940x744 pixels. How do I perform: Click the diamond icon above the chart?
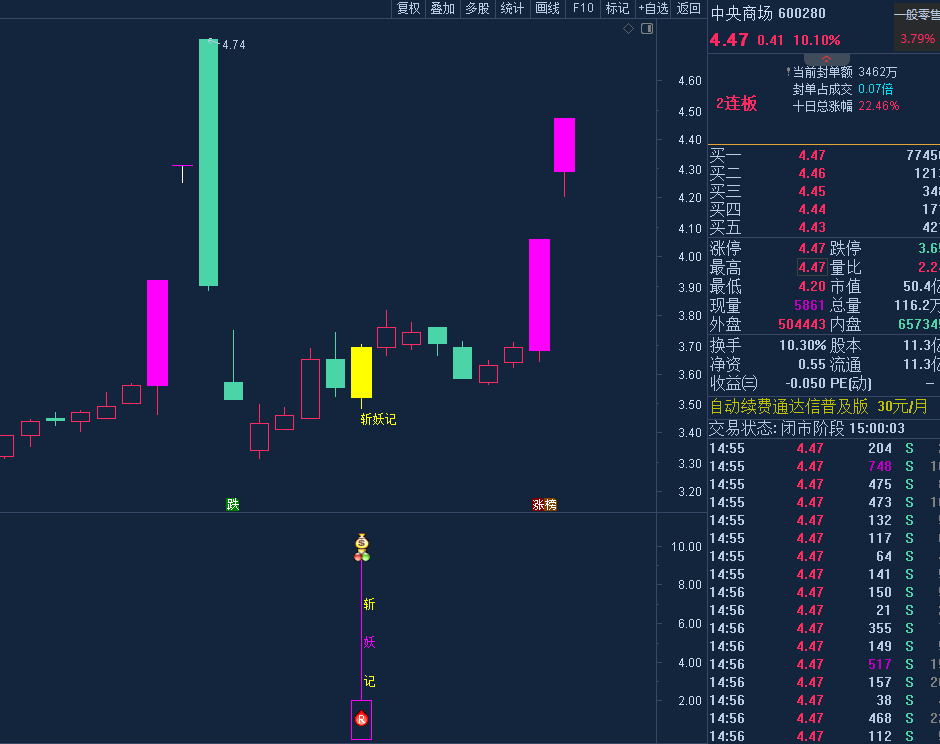[x=628, y=29]
